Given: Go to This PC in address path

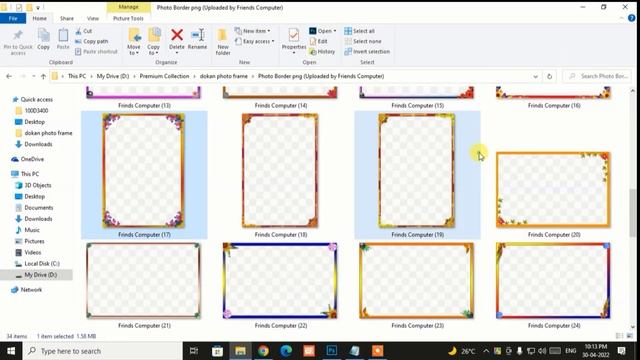Looking at the screenshot, I should pyautogui.click(x=77, y=76).
